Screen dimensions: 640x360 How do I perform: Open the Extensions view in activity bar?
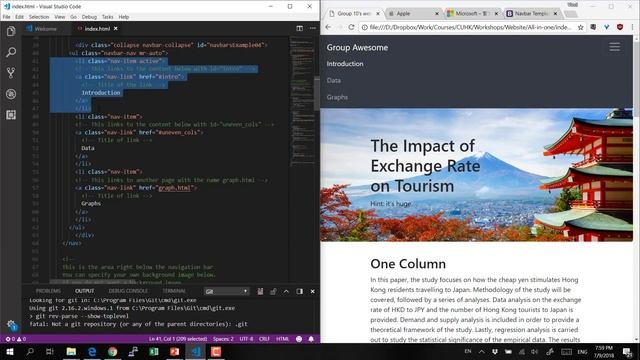(11, 115)
